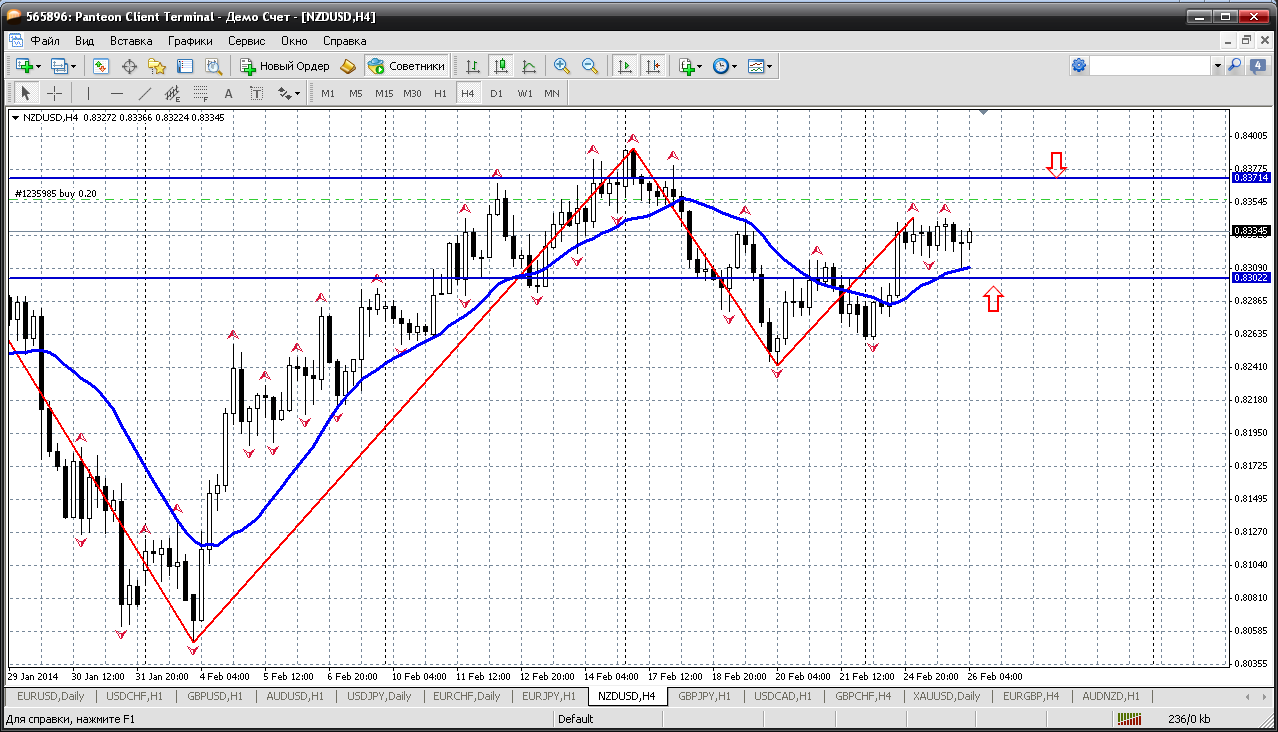1278x732 pixels.
Task: Open the search field history dropdown
Action: [x=1218, y=66]
